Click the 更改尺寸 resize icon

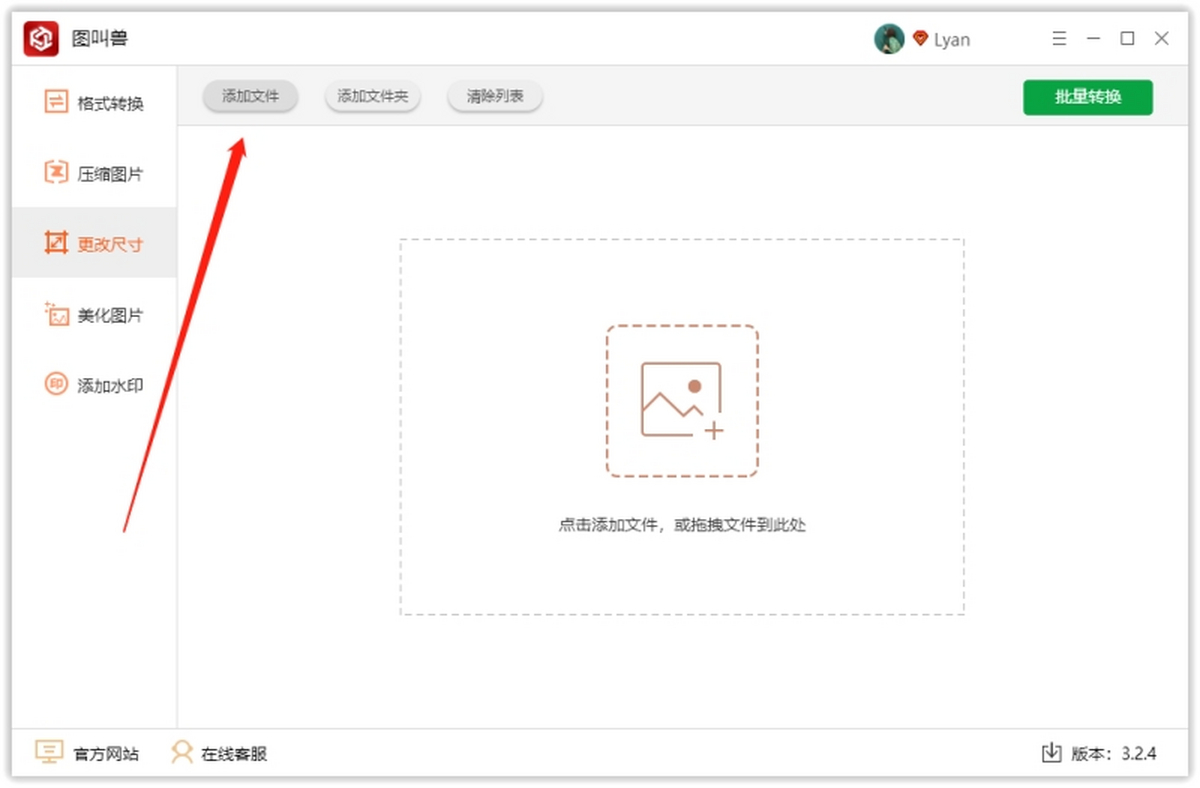56,243
